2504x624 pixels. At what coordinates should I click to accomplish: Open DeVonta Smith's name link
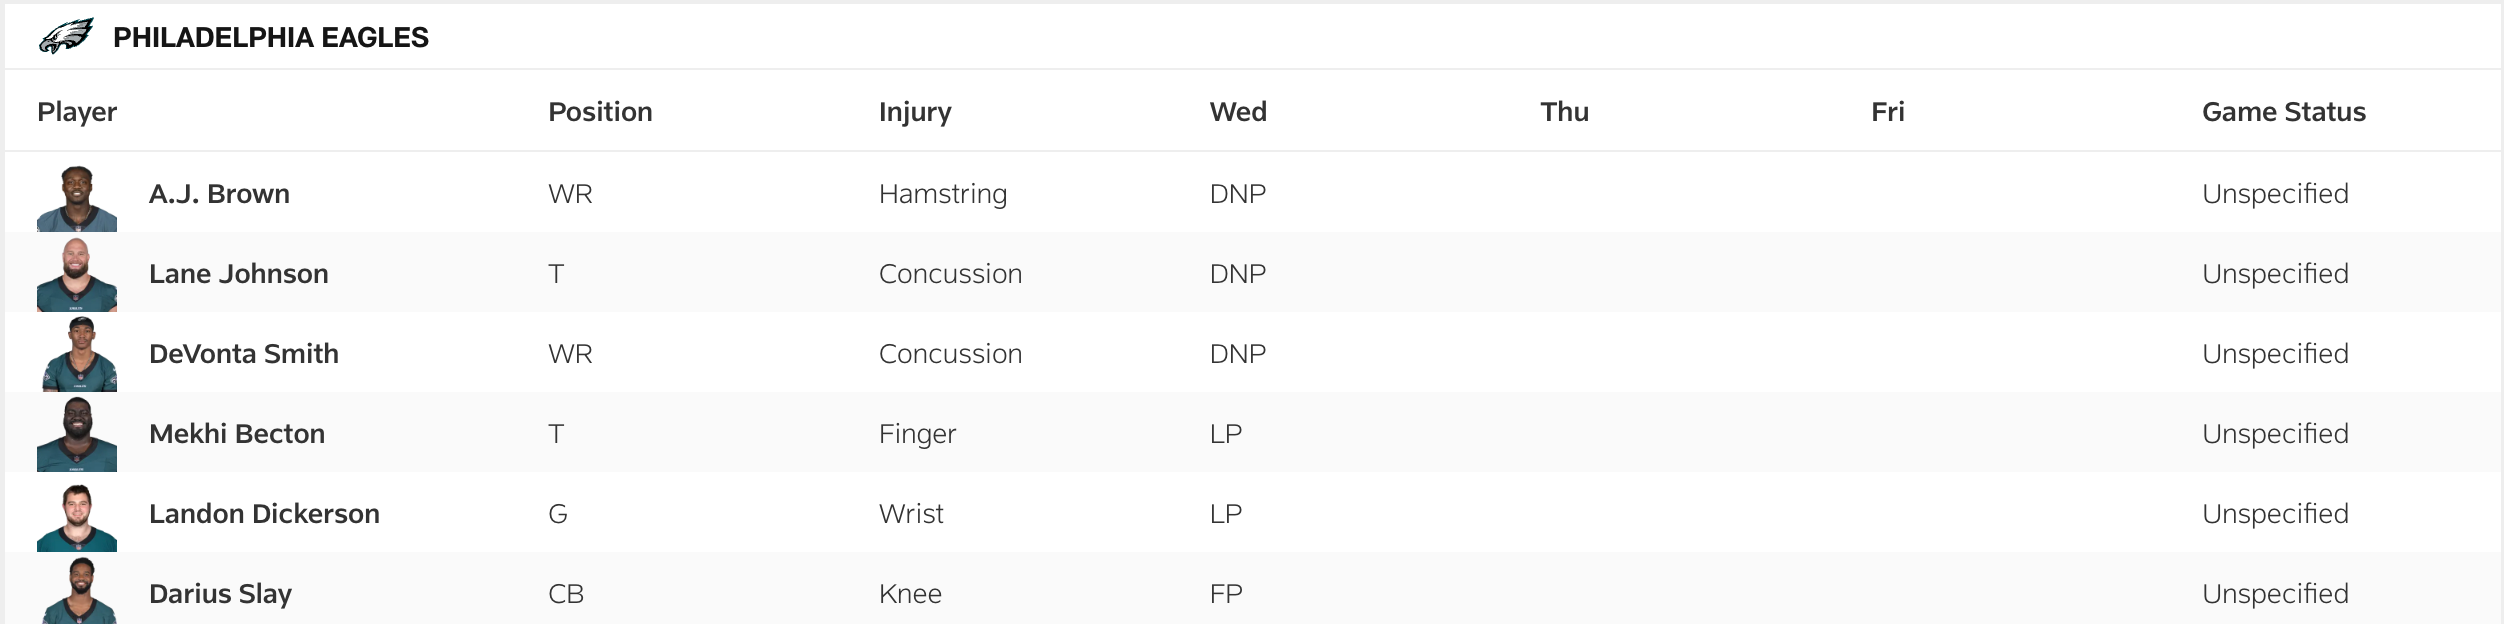coord(243,354)
